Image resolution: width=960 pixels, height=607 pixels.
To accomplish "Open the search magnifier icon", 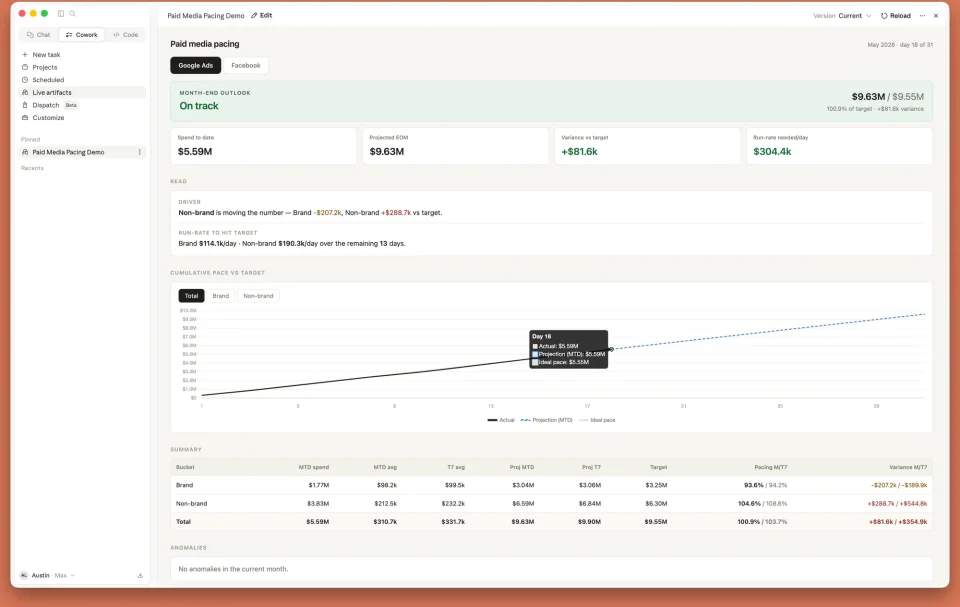I will [72, 13].
